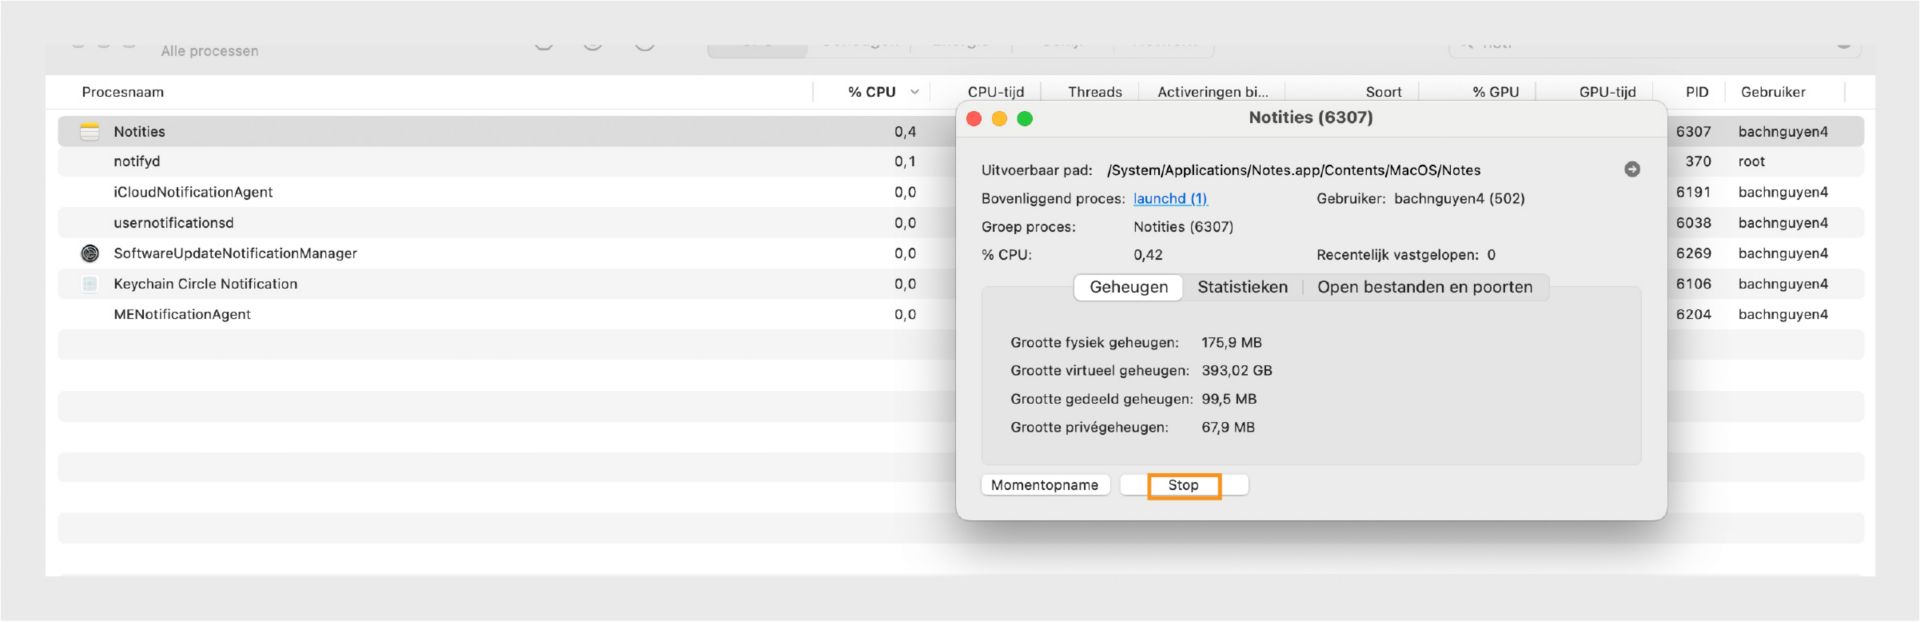
Task: Select the iCloudNotificationAgent process
Action: pyautogui.click(x=960, y=192)
